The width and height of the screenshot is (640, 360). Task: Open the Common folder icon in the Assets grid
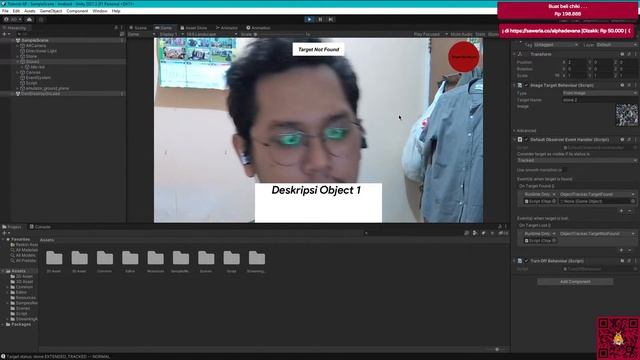pos(104,258)
